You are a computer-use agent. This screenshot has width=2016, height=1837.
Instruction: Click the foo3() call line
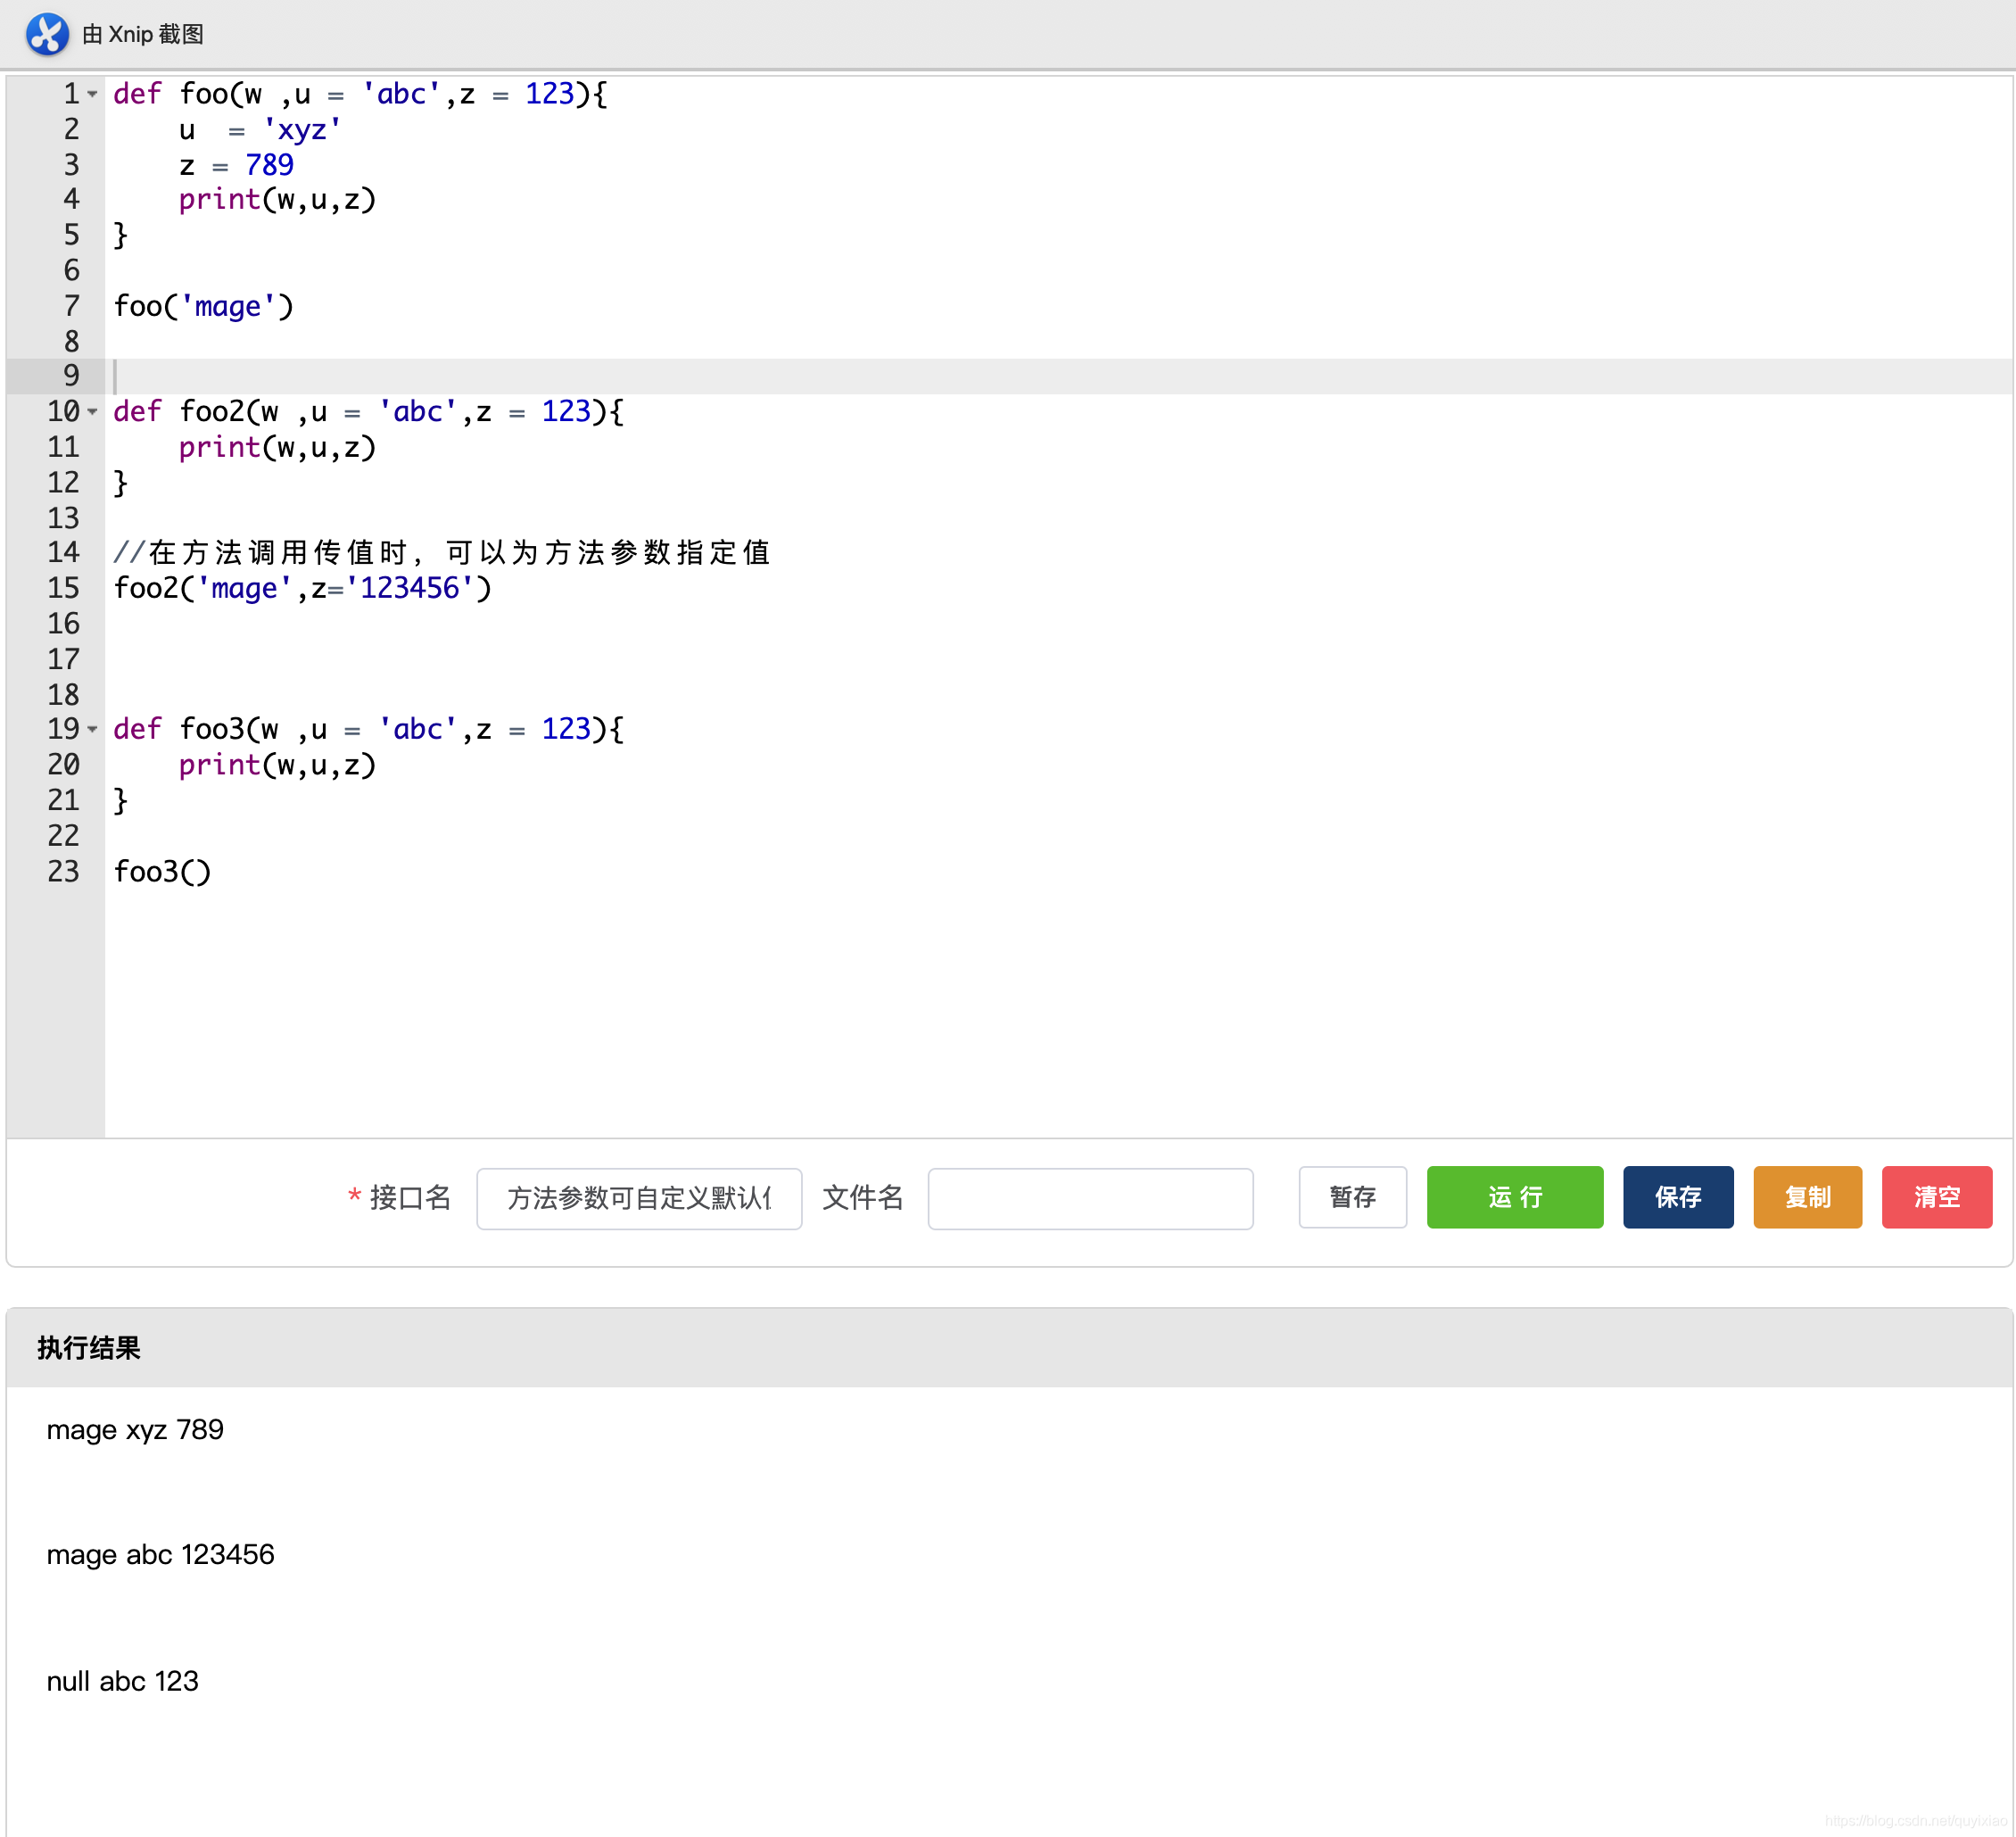(x=163, y=871)
